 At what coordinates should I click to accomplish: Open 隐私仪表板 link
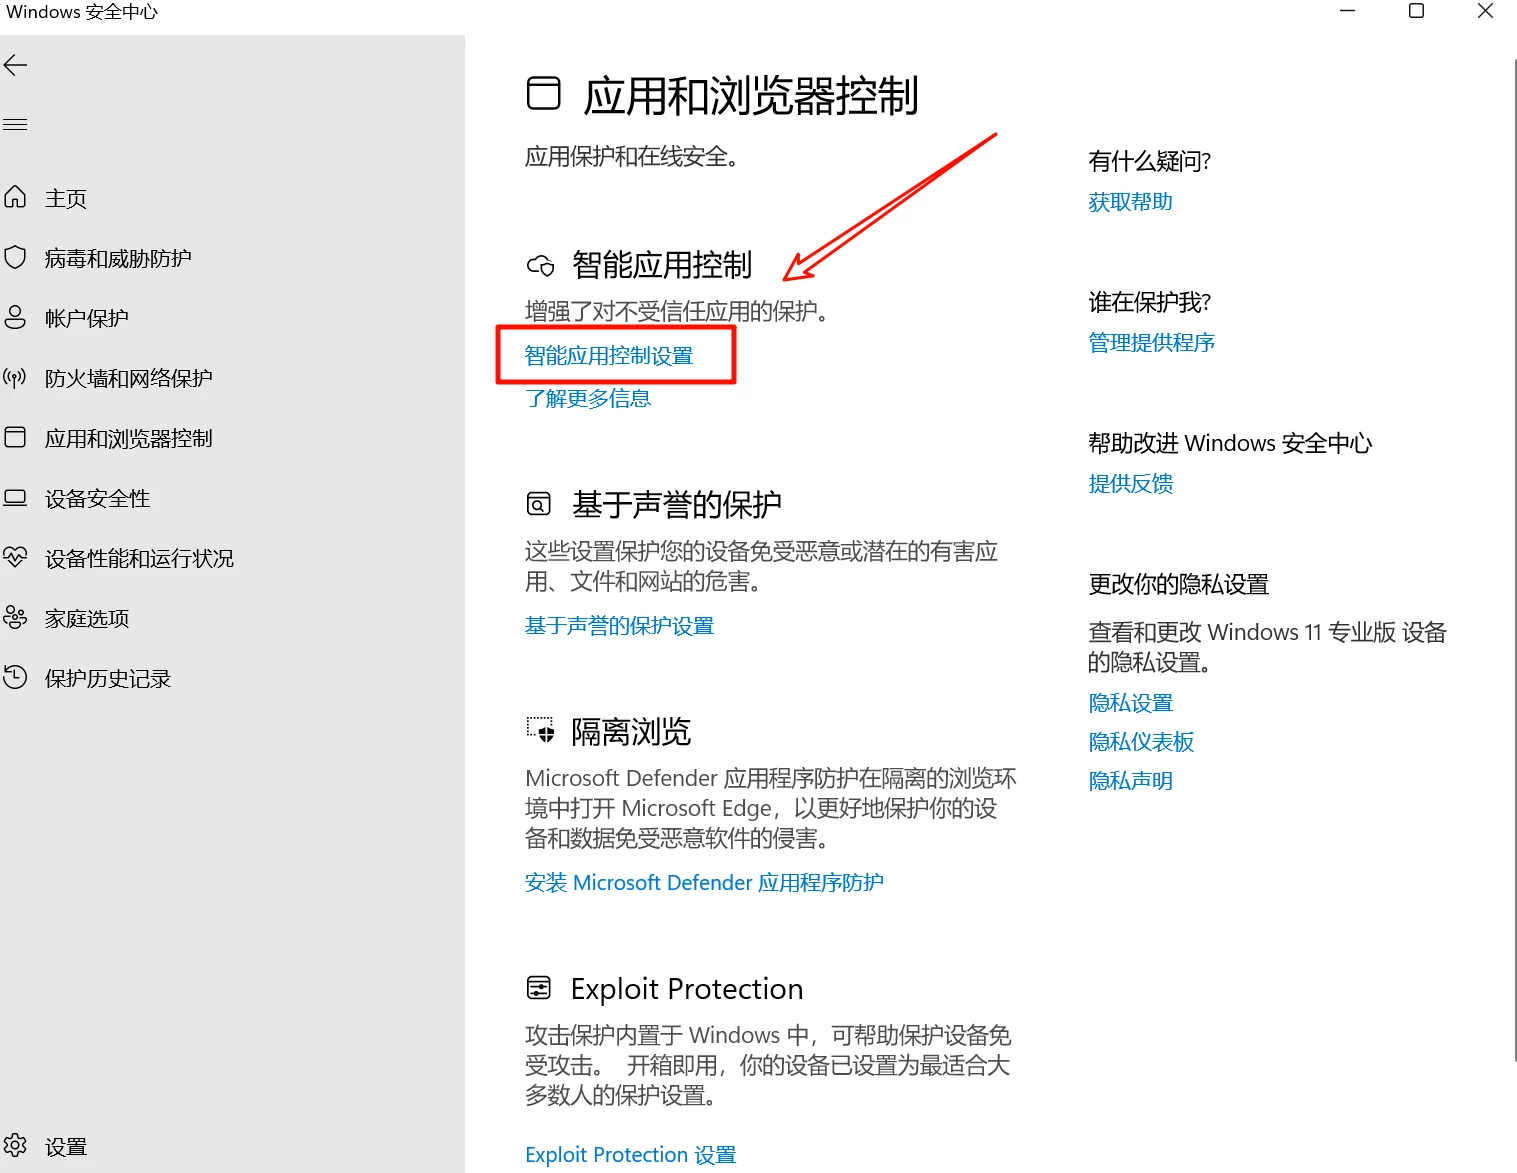coord(1141,741)
